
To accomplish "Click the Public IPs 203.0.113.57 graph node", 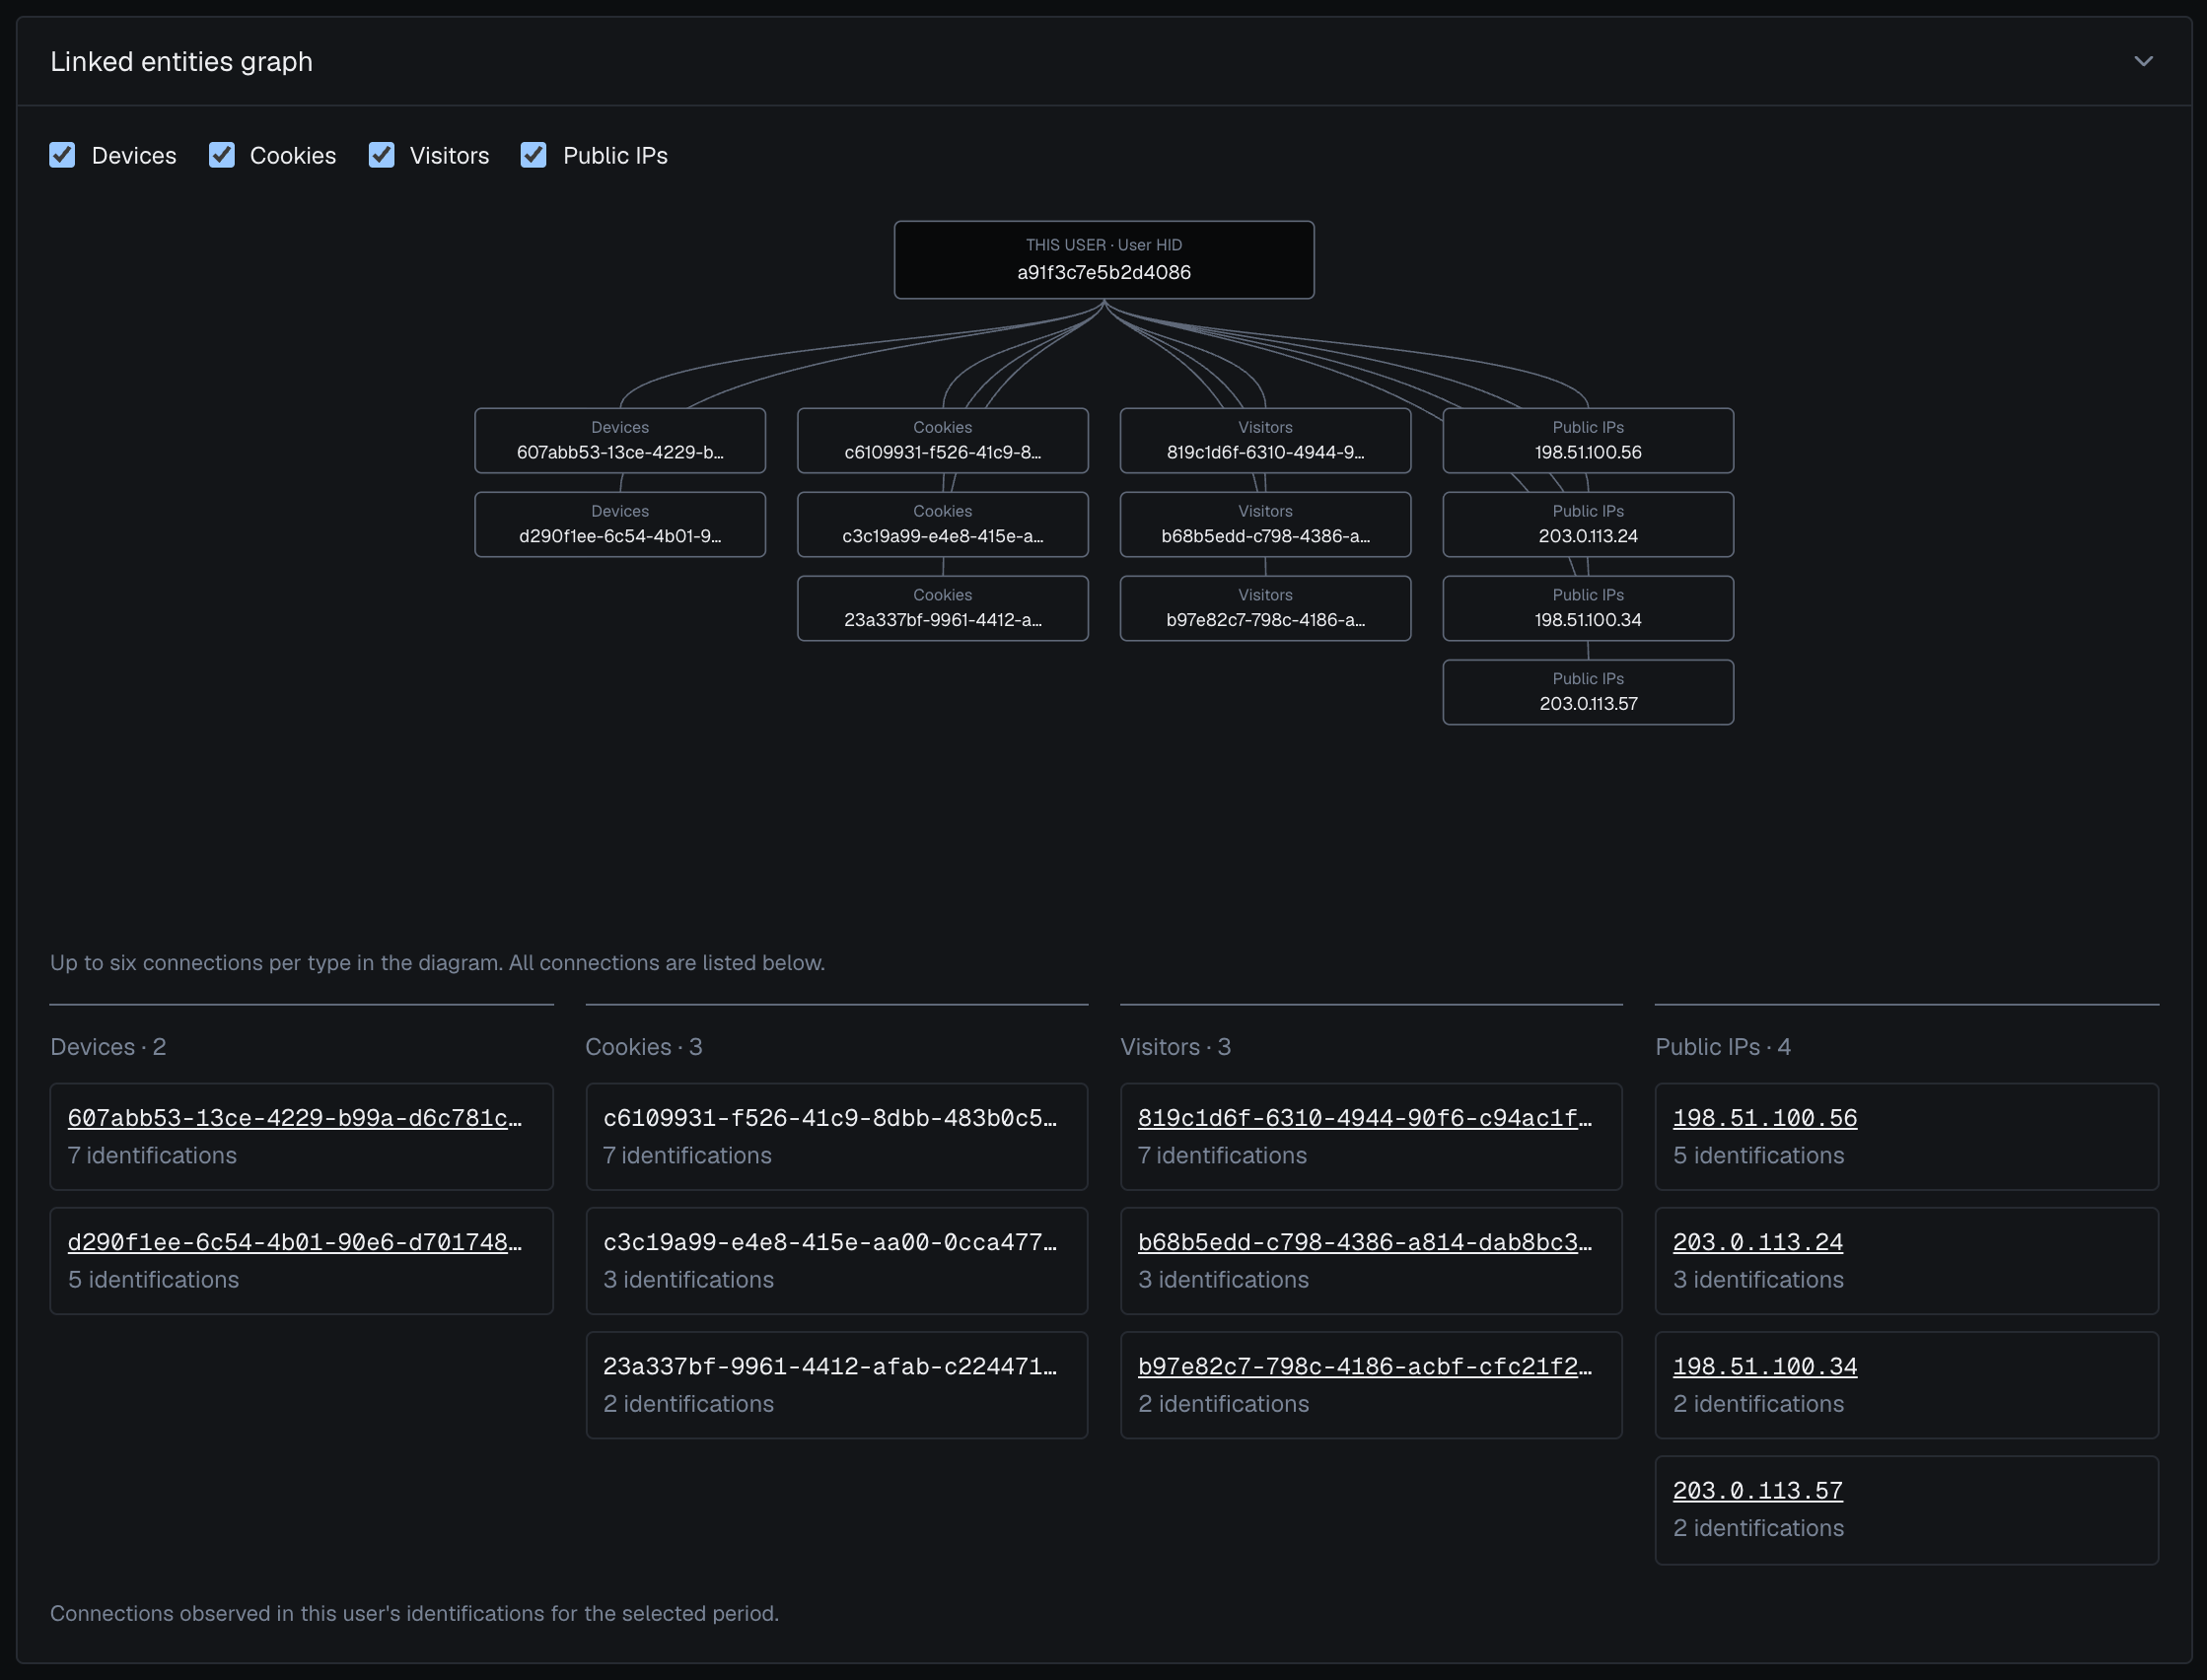I will pyautogui.click(x=1588, y=692).
